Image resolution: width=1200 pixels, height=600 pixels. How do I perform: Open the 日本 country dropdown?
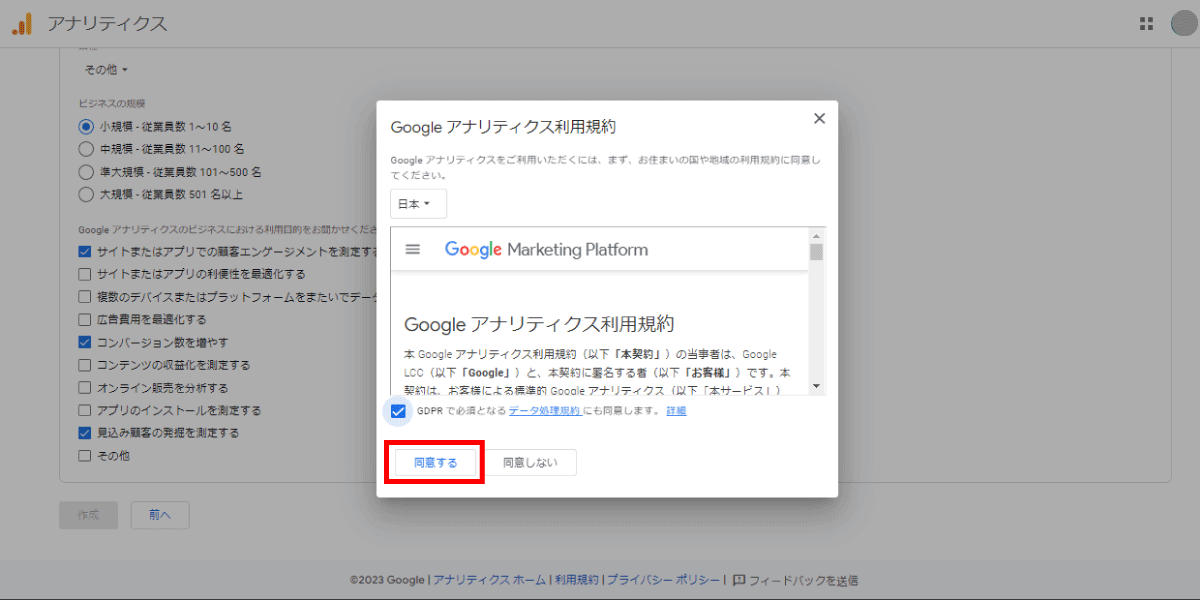[418, 204]
